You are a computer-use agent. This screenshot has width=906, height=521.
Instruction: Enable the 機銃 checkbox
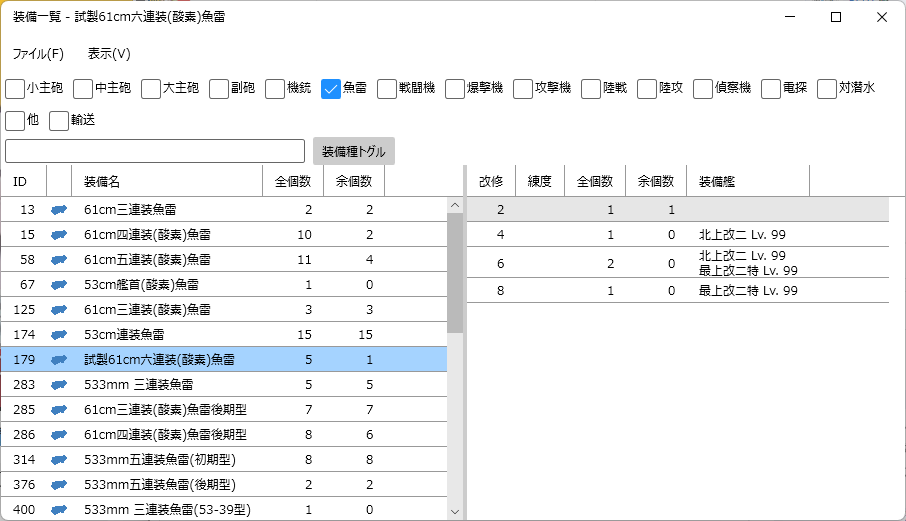pos(275,88)
